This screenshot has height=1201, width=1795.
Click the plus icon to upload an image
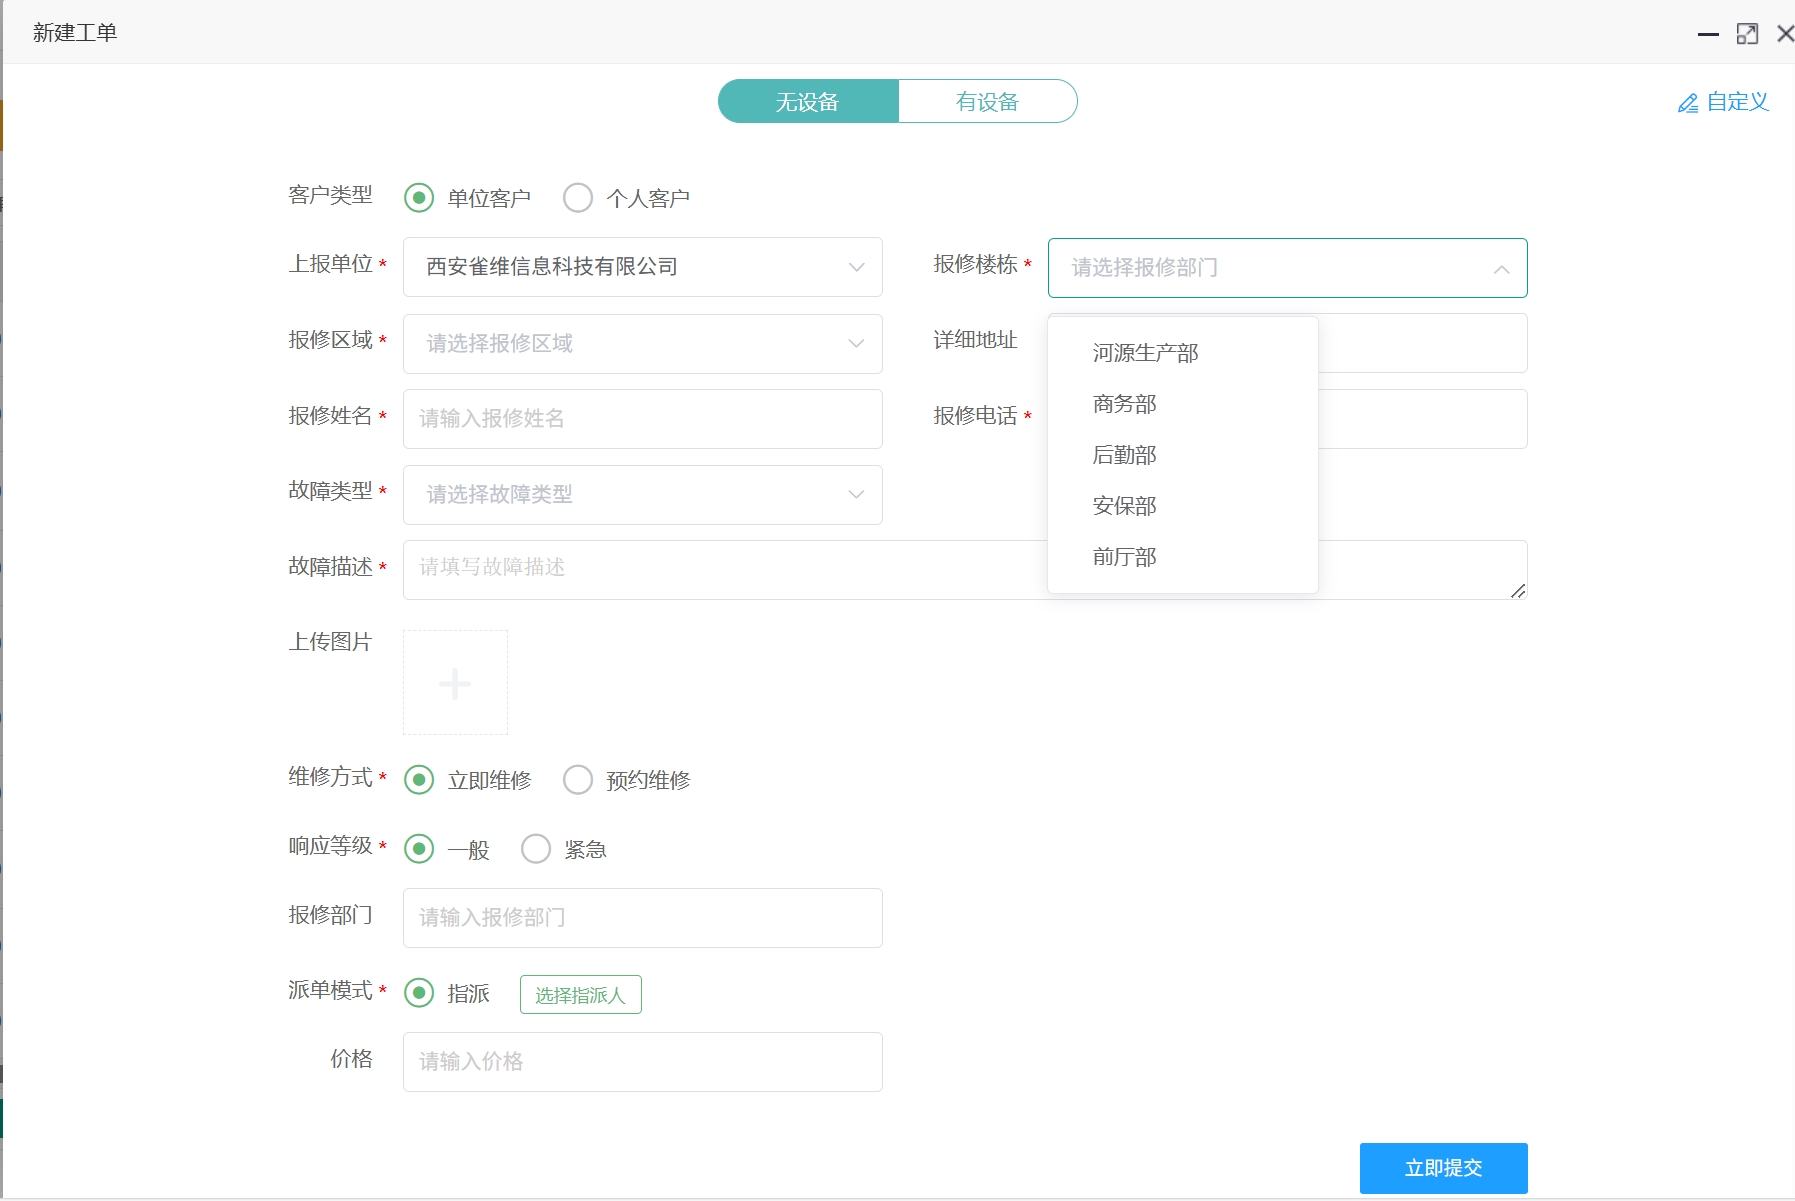[455, 682]
